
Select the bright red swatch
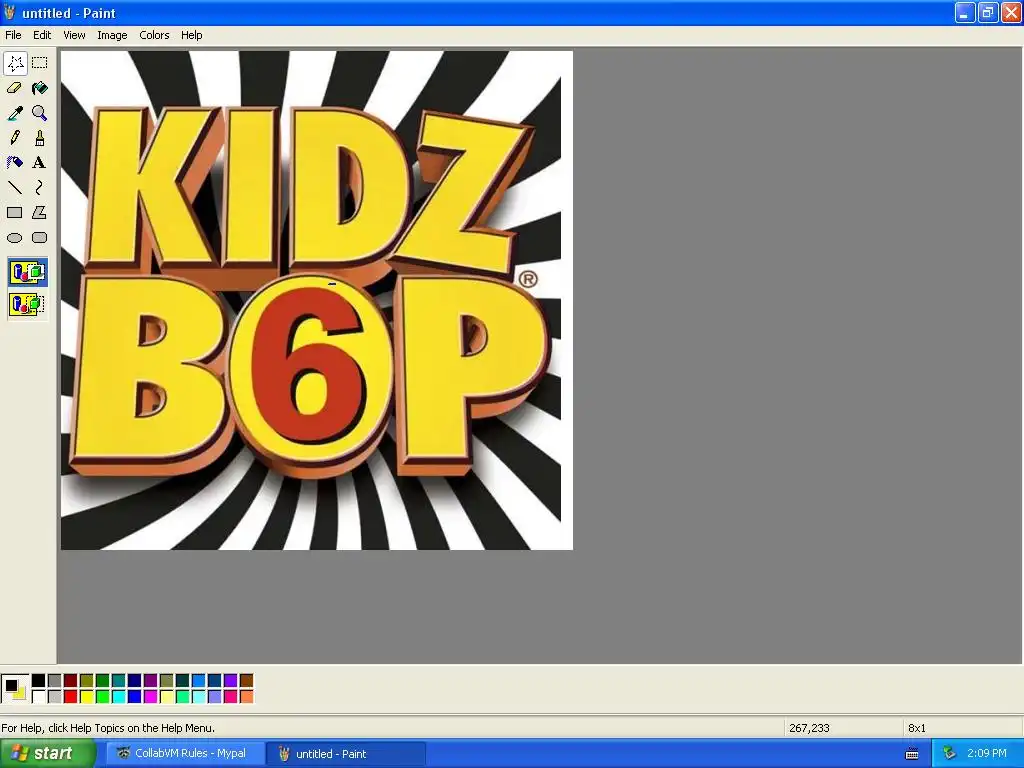(71, 697)
